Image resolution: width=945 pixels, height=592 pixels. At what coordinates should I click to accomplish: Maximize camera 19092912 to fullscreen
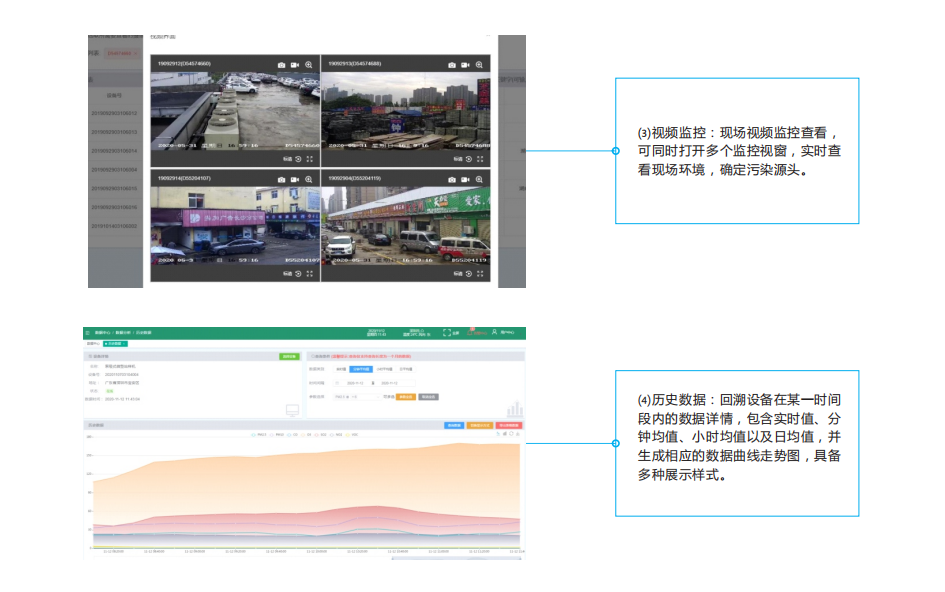(x=310, y=159)
